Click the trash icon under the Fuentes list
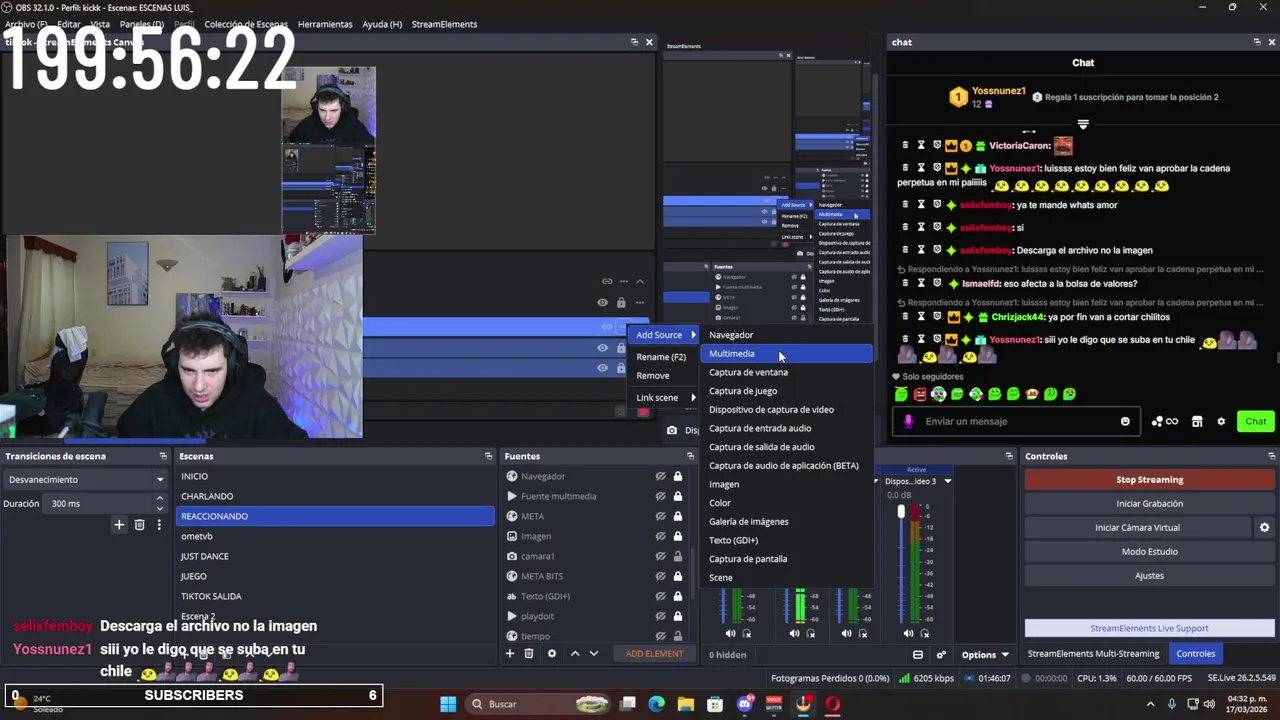The height and width of the screenshot is (720, 1280). tap(529, 654)
